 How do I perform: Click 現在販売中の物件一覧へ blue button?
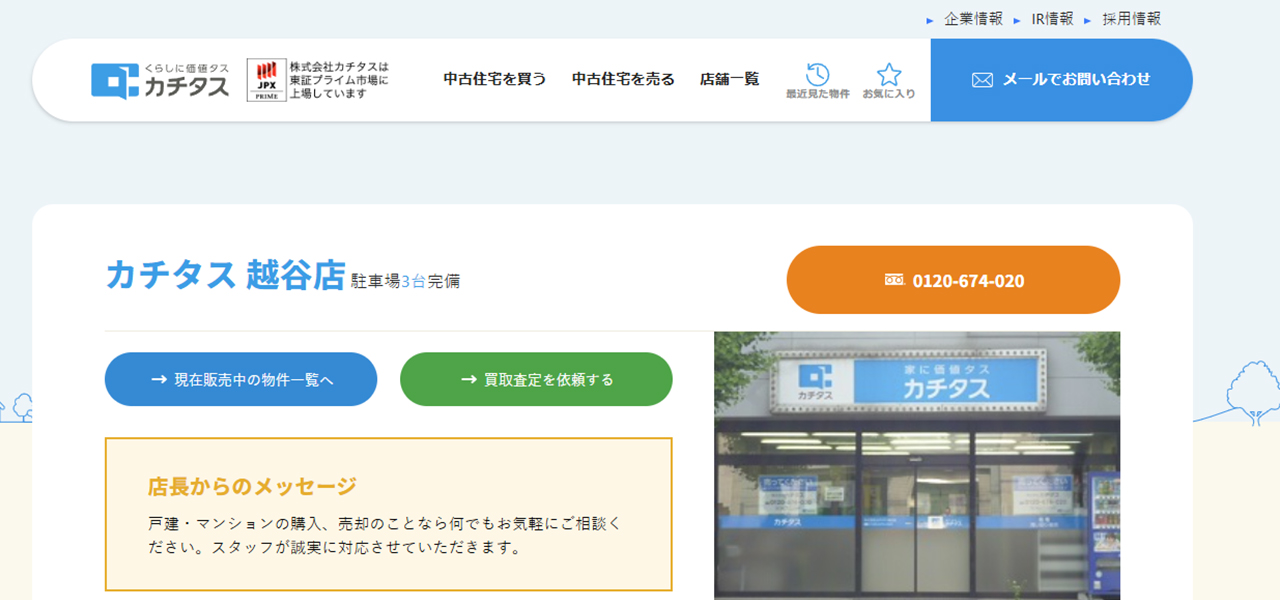pyautogui.click(x=241, y=379)
